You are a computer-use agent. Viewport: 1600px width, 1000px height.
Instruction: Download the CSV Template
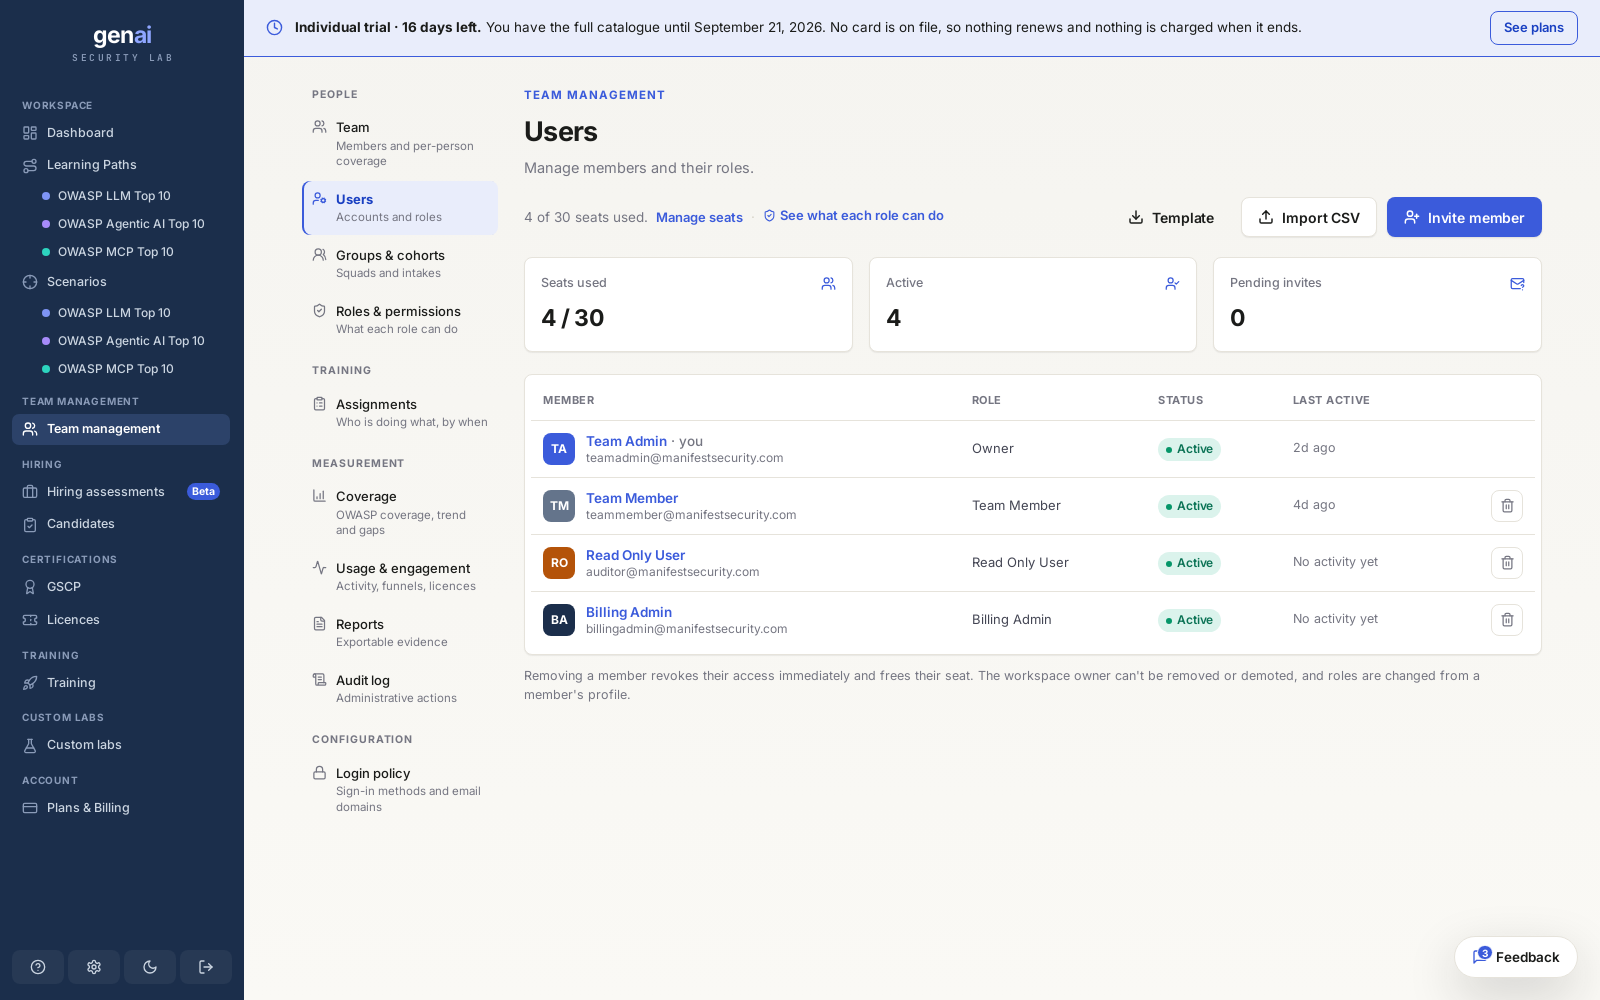pyautogui.click(x=1171, y=218)
